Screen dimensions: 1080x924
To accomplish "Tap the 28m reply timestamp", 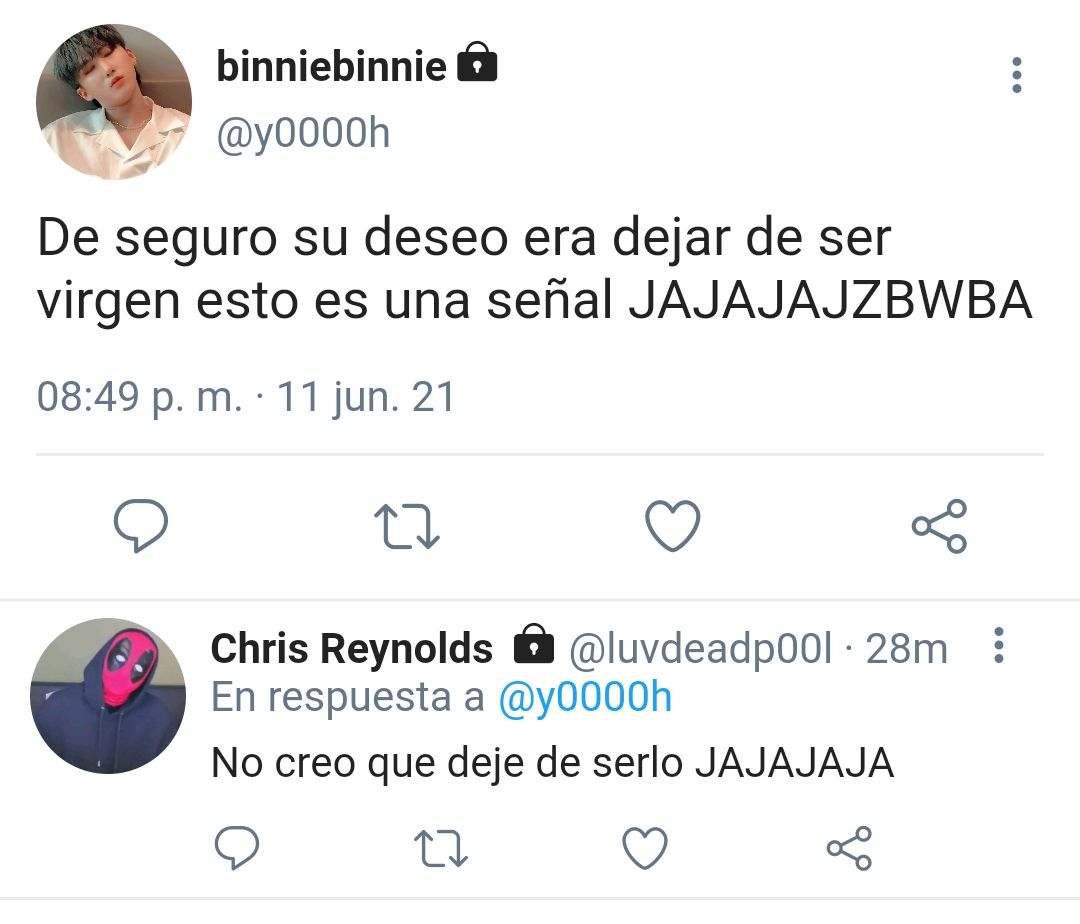I will coord(906,649).
